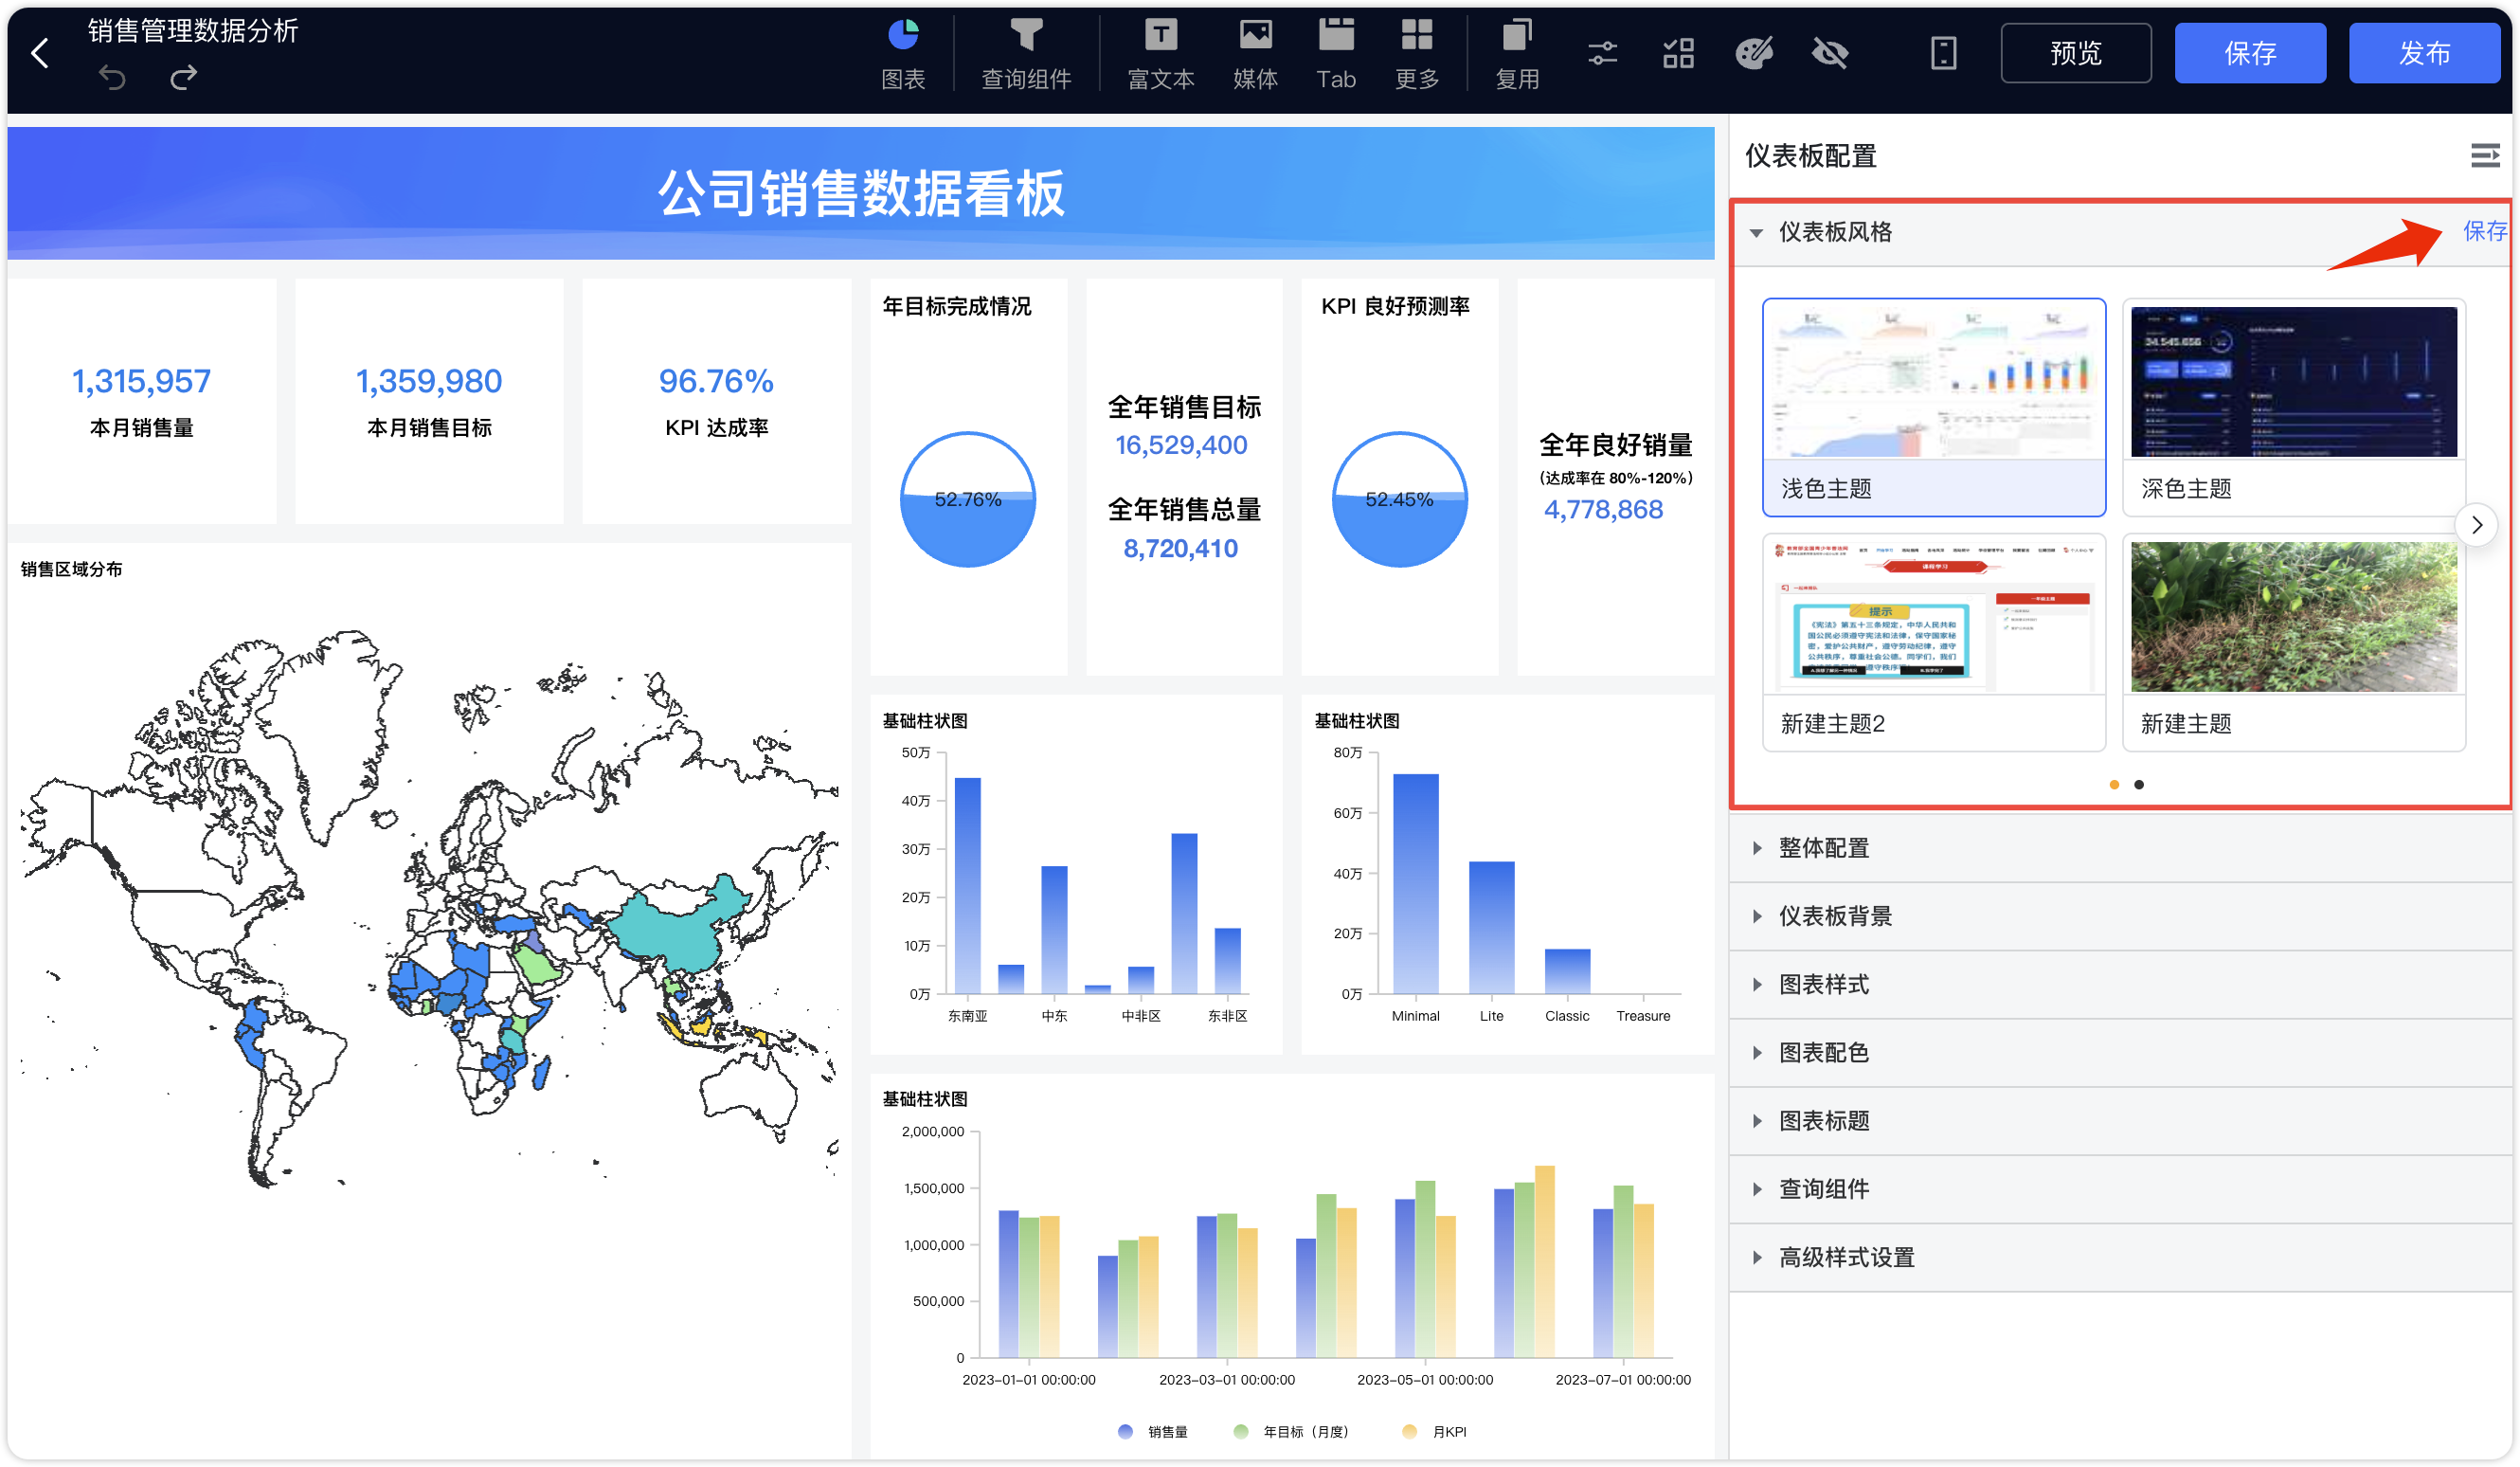The width and height of the screenshot is (2520, 1467).
Task: Open the 复用 reuse option
Action: click(1517, 55)
